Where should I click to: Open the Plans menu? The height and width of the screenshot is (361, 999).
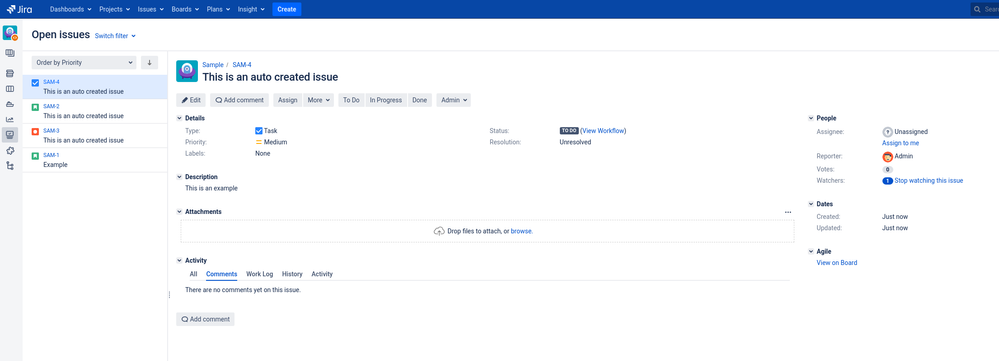click(218, 9)
